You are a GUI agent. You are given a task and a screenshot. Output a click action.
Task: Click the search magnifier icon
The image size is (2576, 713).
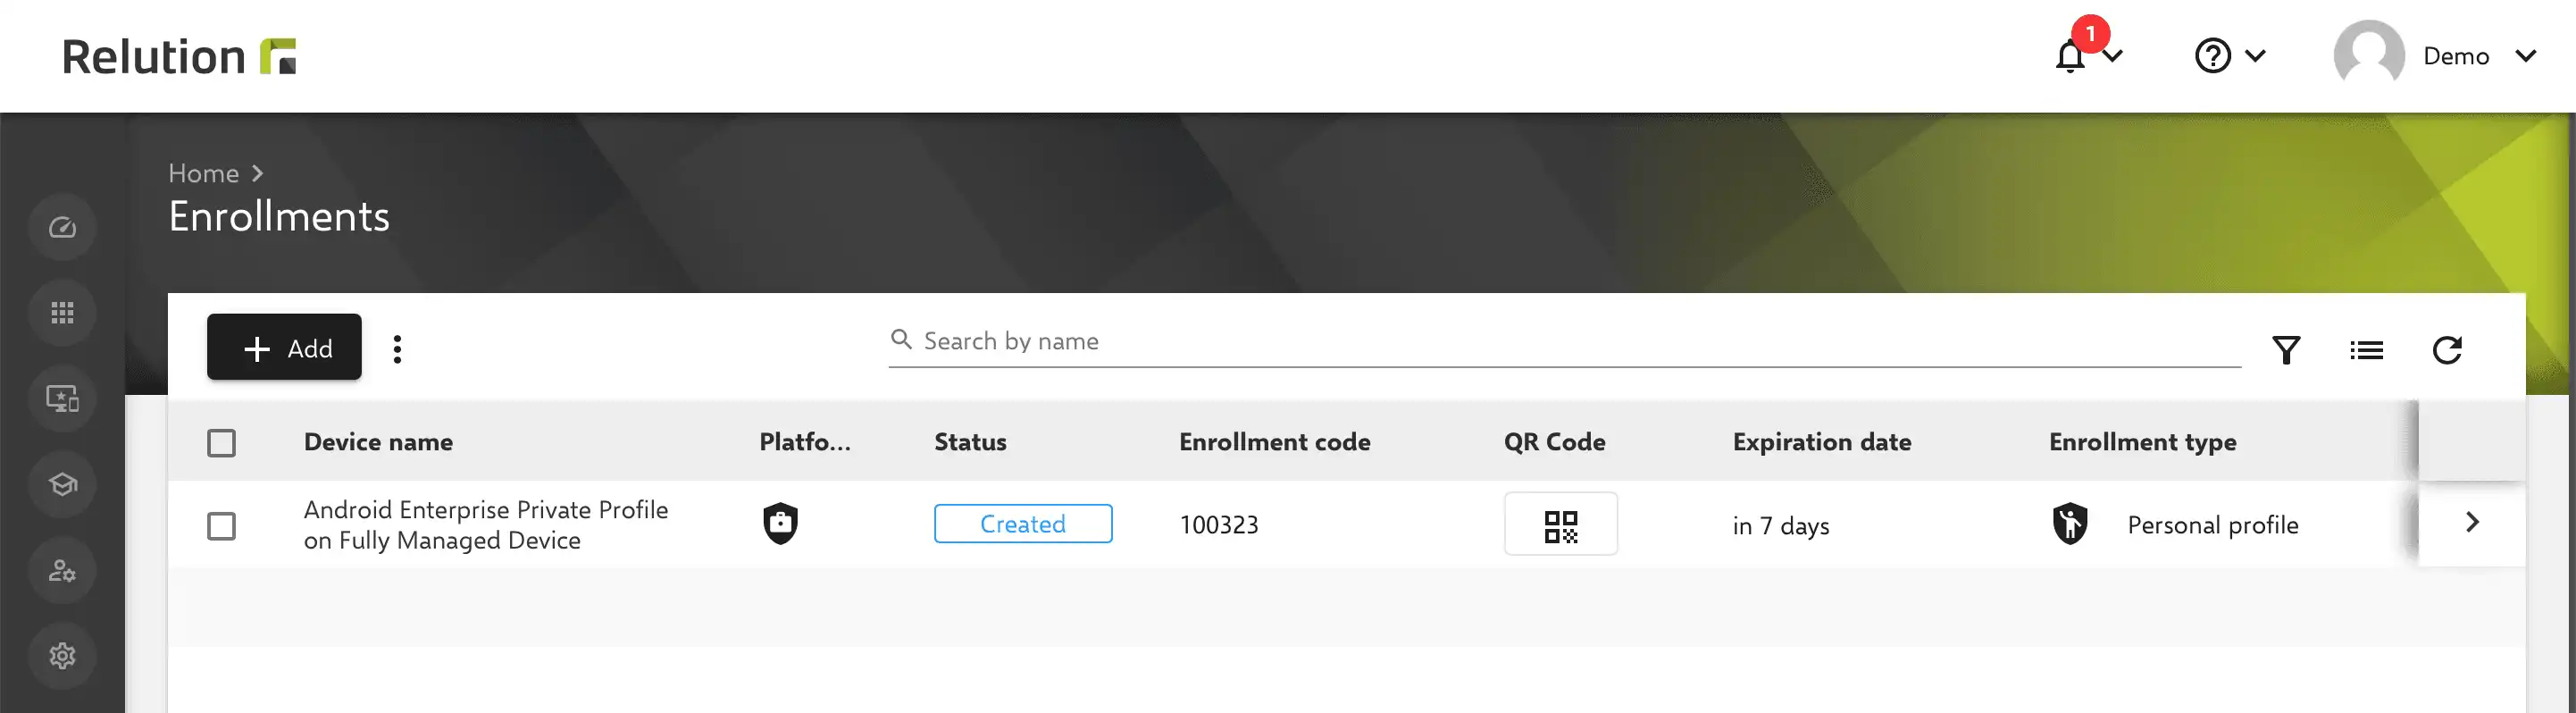[x=901, y=340]
